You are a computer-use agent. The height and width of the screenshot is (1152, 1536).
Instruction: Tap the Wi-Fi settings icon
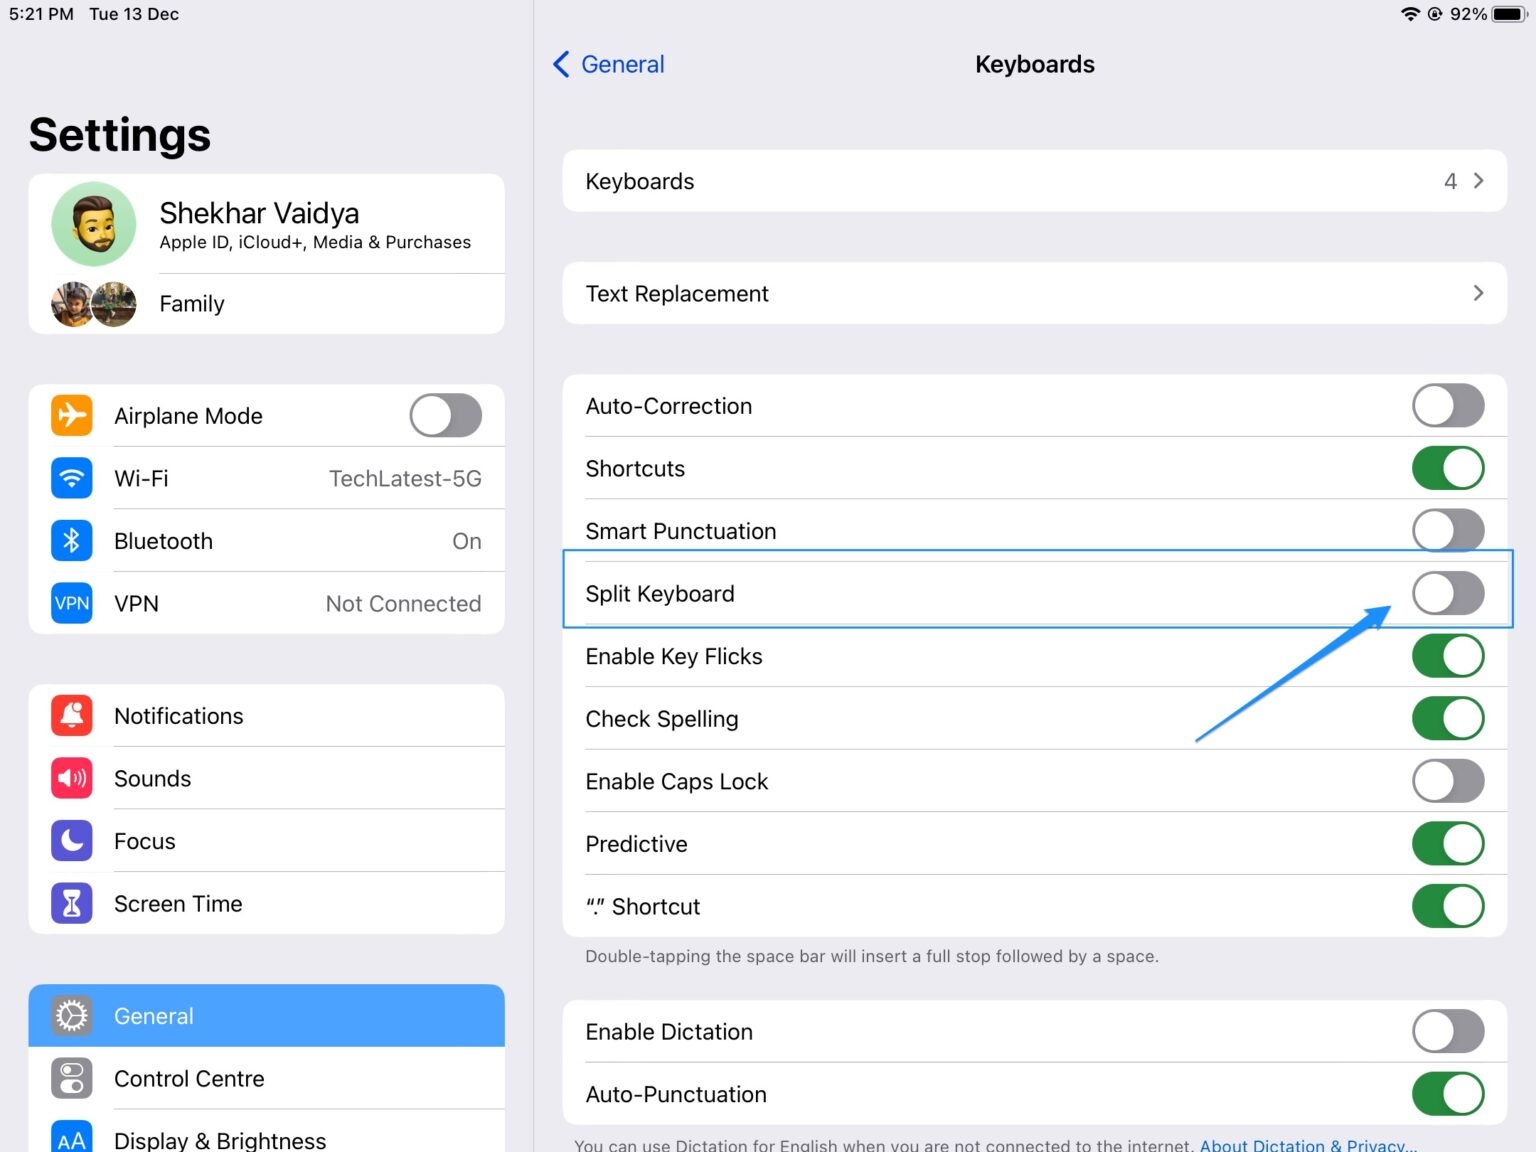pyautogui.click(x=72, y=478)
